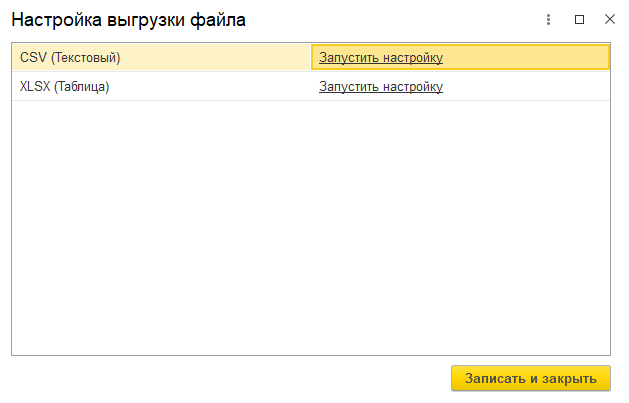Save and close using the yellow button
This screenshot has height=403, width=629.
(530, 378)
